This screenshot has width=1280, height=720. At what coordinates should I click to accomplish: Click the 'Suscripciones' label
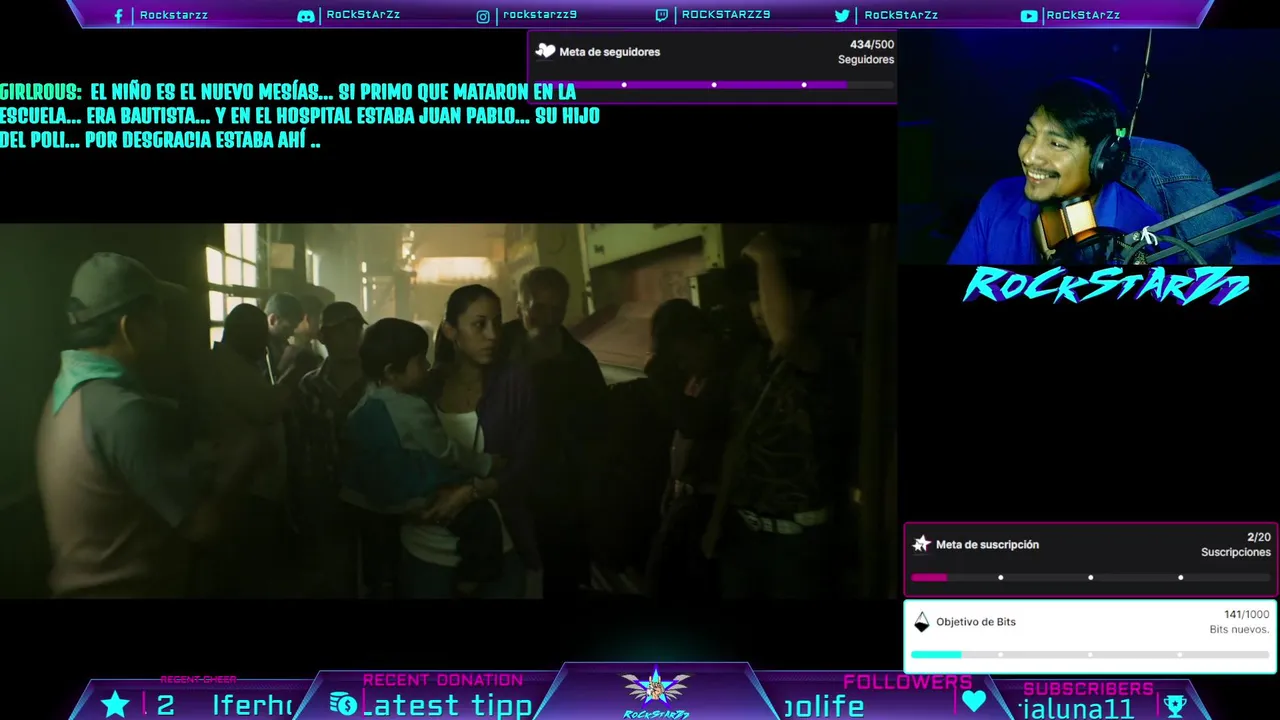1236,552
